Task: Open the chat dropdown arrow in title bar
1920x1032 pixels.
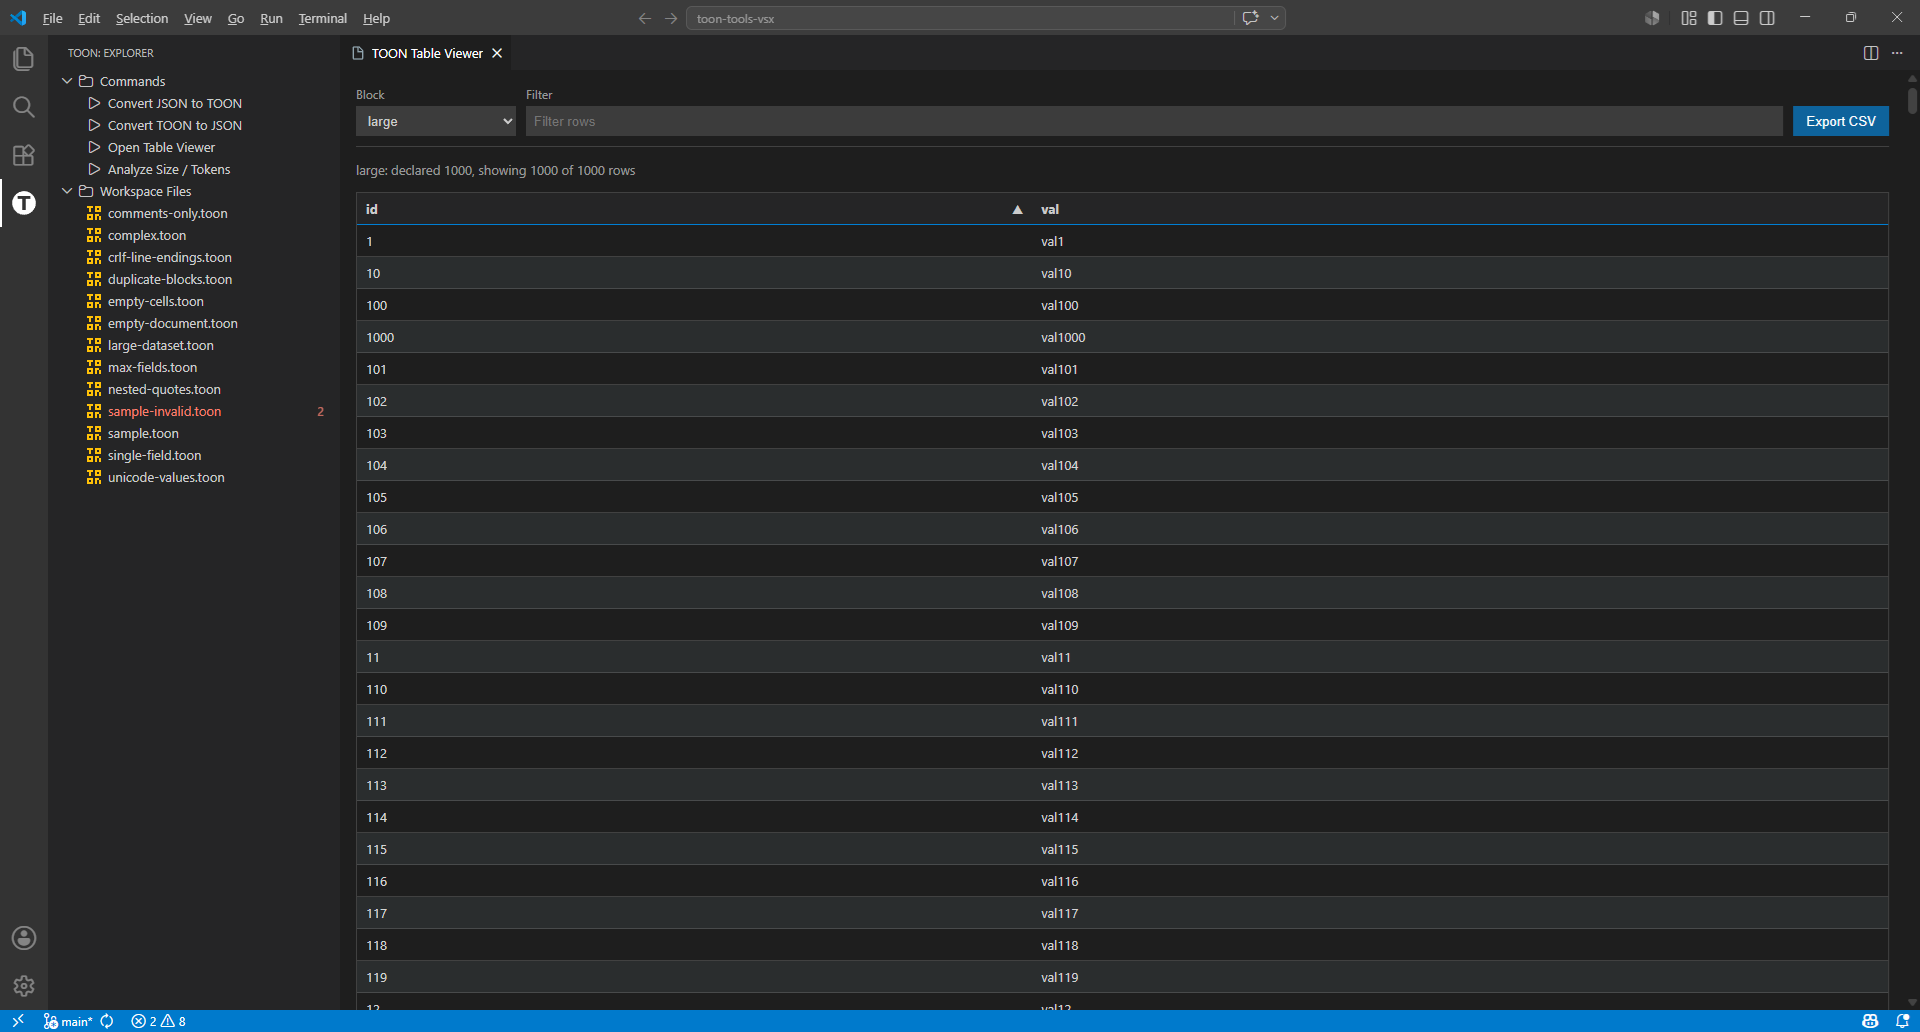Action: 1274,18
